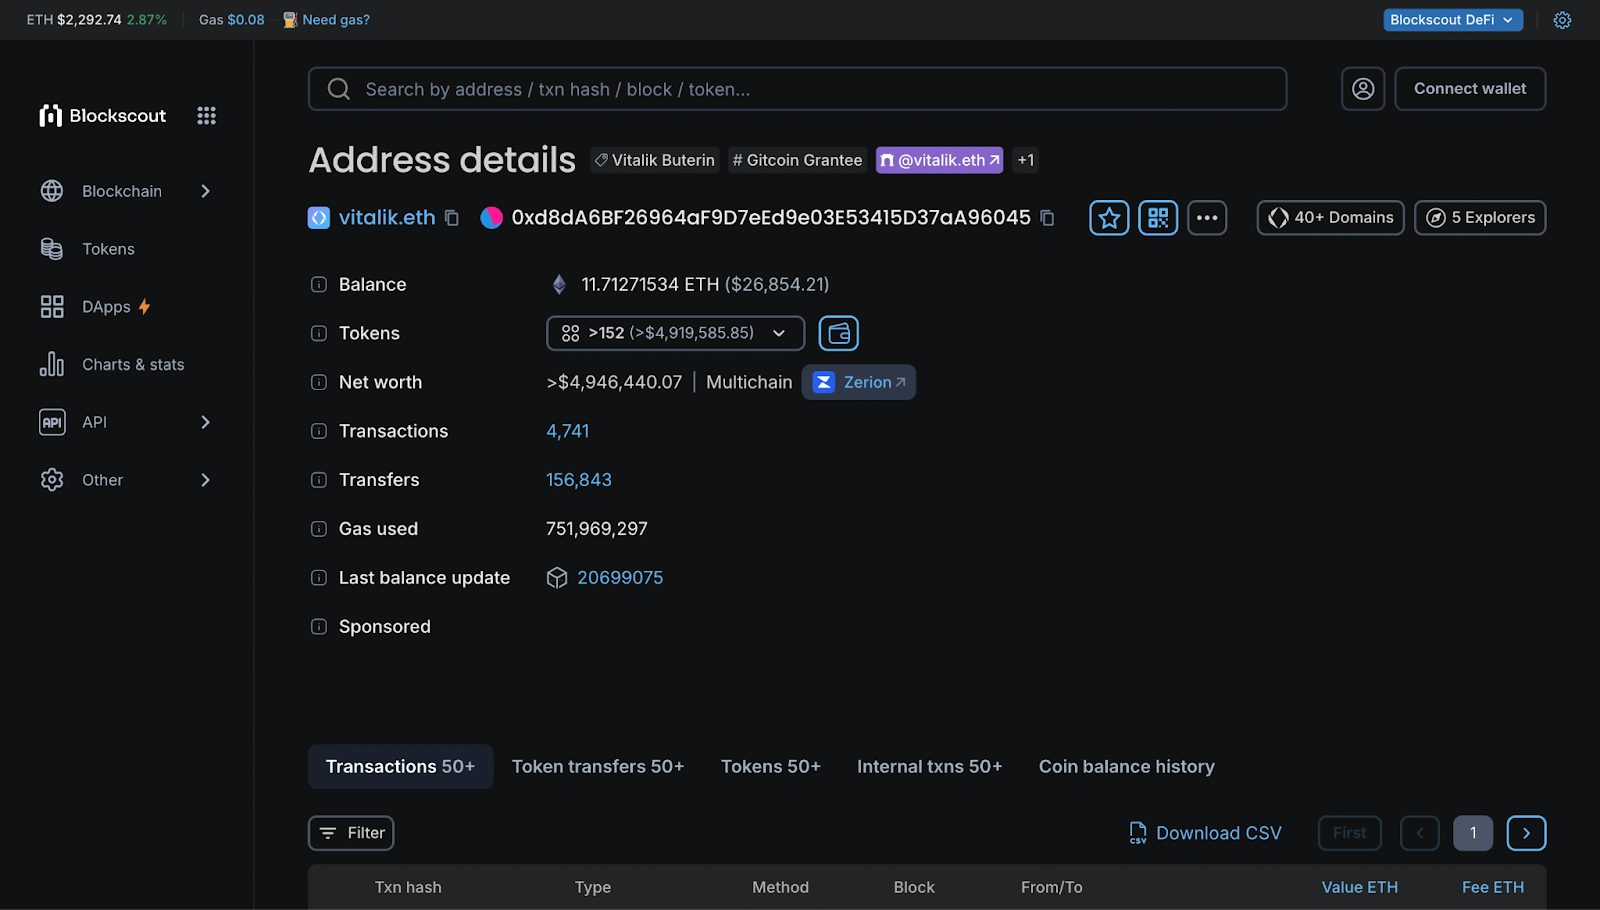Open the vitalik.eth domain link

(387, 218)
